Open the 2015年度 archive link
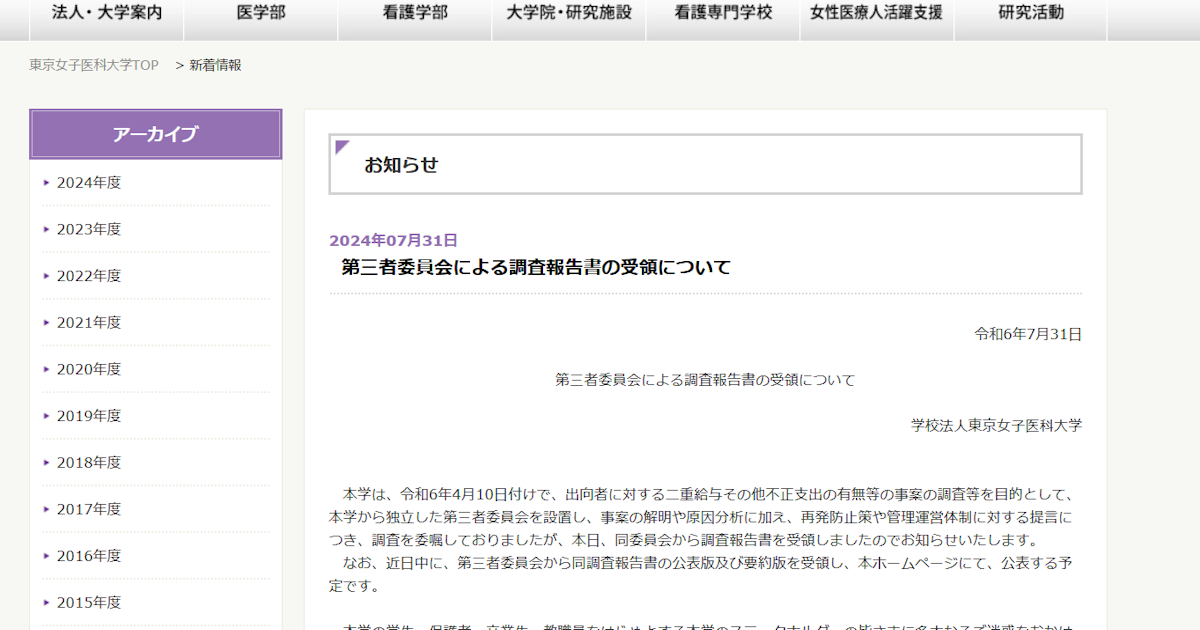Screen dimensions: 1200x630 coord(88,602)
